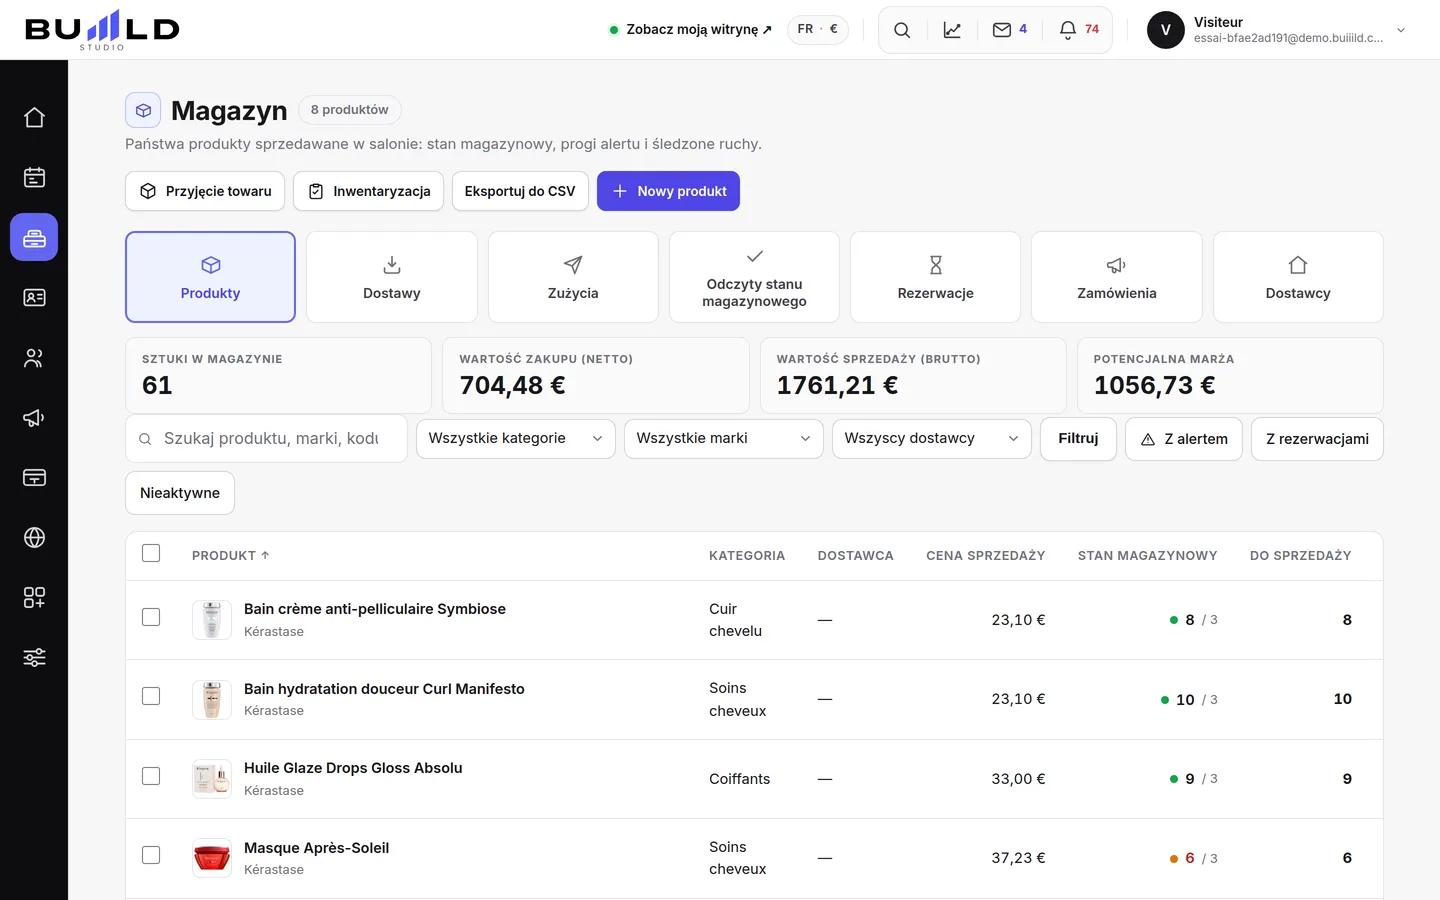Check the Masque Après-Soleil row

[x=151, y=855]
